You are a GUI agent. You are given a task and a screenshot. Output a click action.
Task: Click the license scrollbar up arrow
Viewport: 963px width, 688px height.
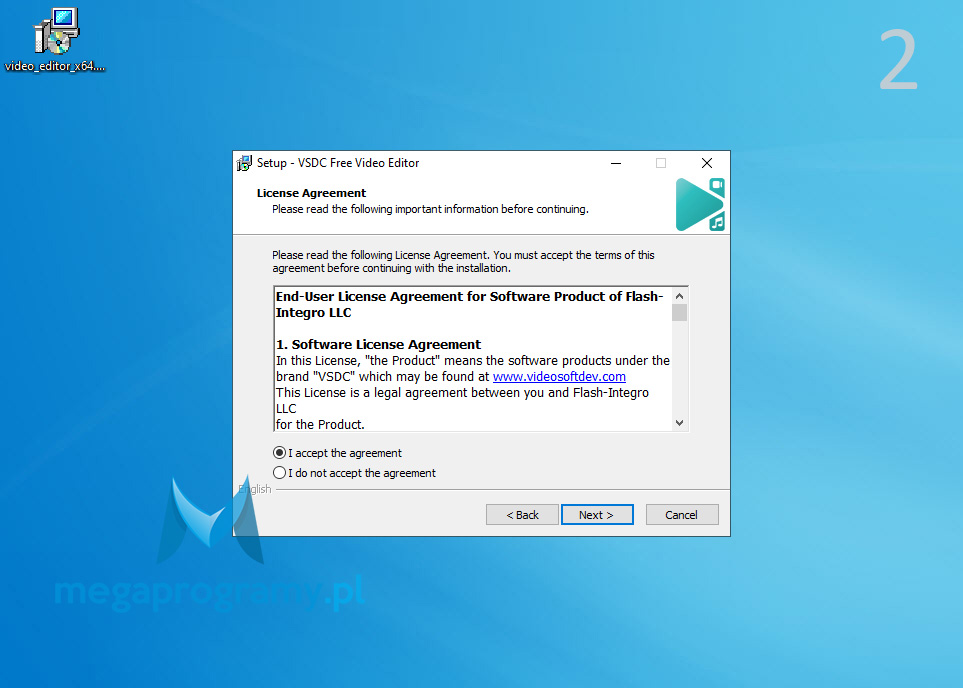(679, 296)
